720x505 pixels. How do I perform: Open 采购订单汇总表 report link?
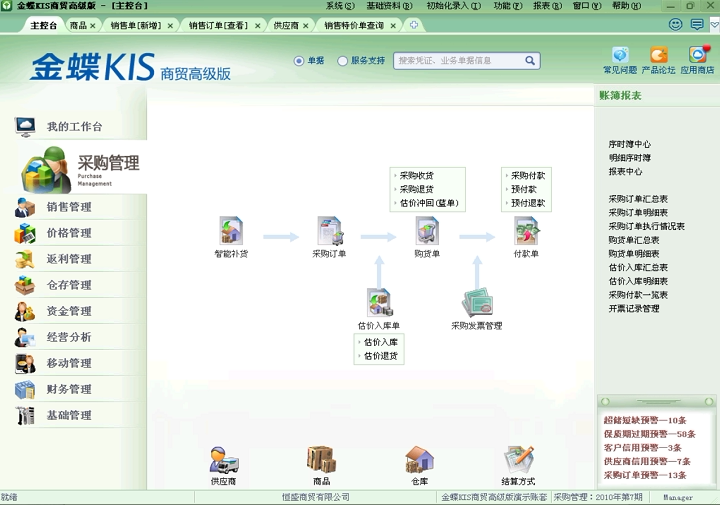pyautogui.click(x=638, y=199)
